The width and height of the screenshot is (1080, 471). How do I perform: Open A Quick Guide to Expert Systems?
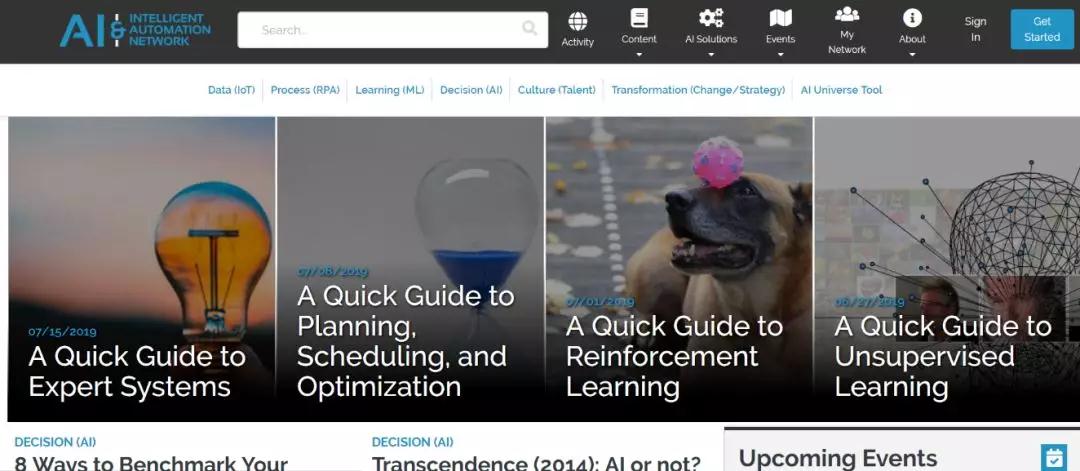[137, 371]
